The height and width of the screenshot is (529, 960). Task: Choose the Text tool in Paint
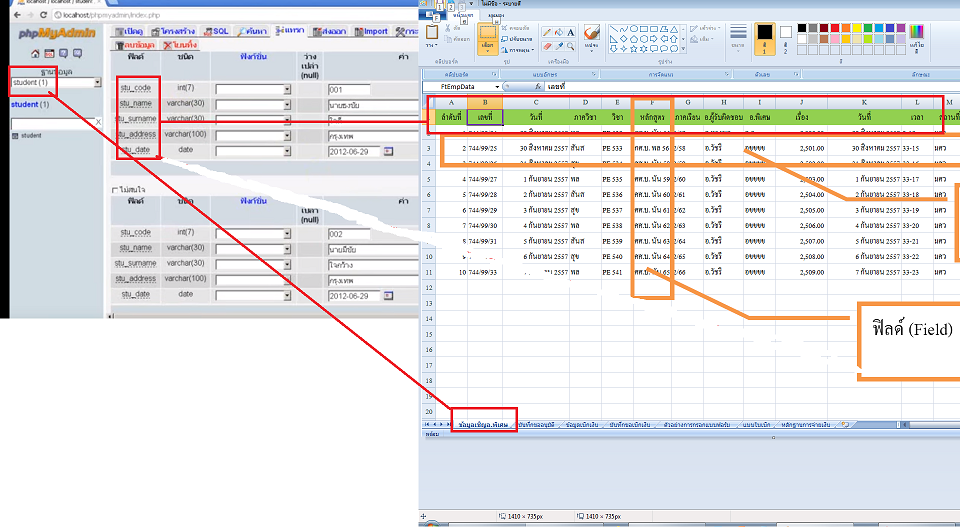tap(571, 32)
